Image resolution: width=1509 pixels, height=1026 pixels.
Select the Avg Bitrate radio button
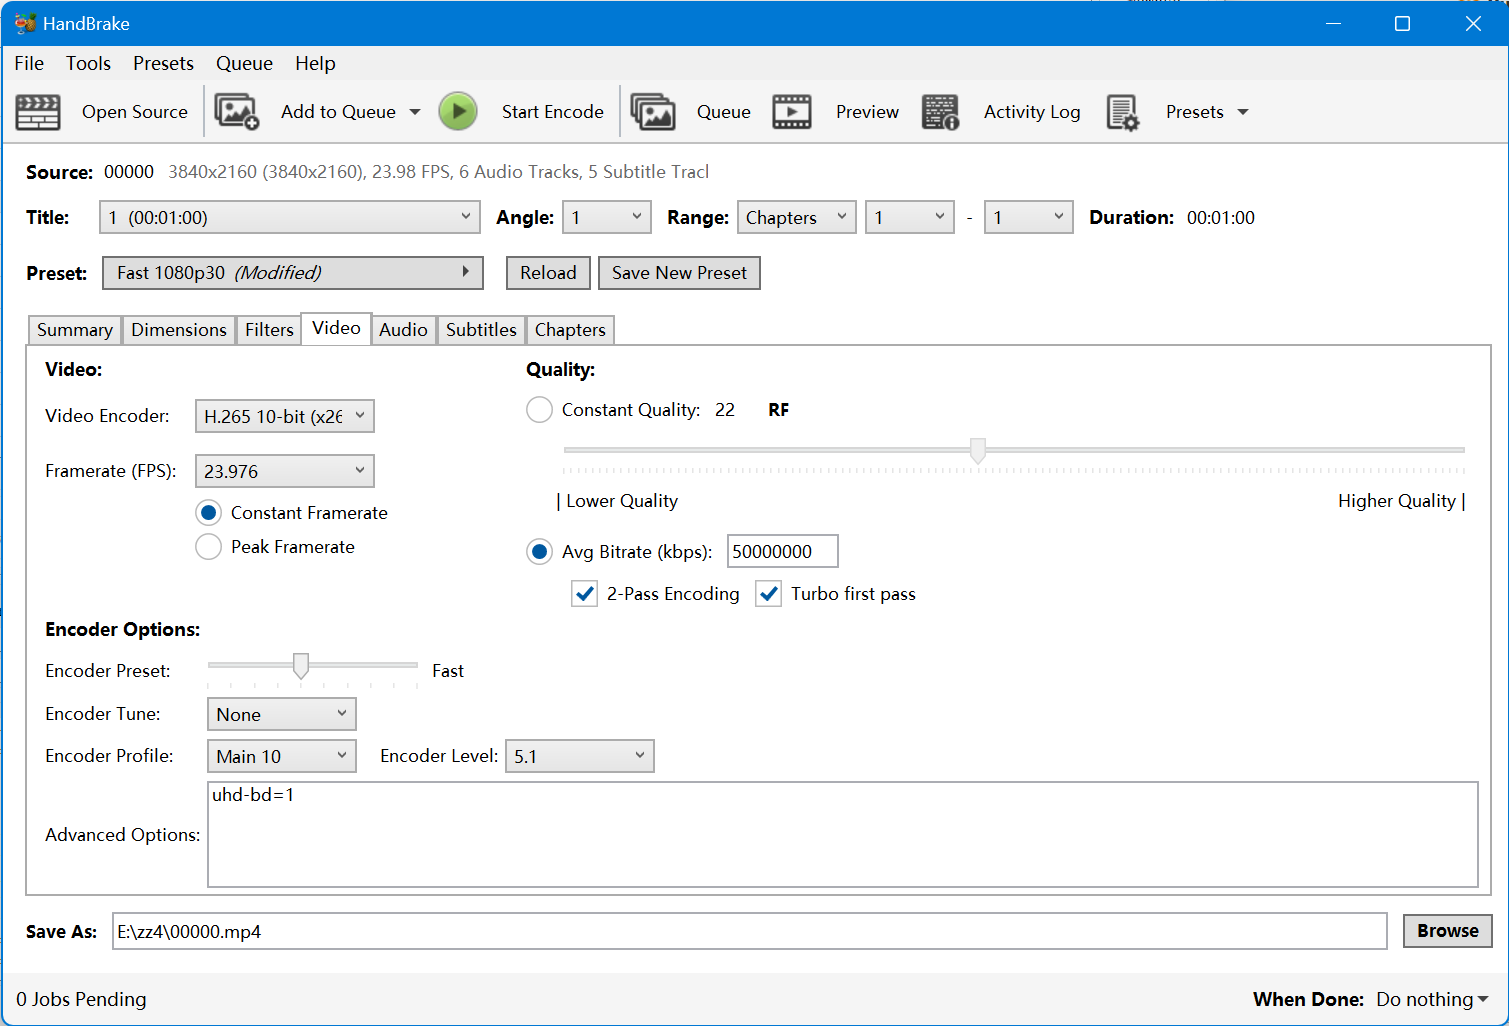[539, 552]
